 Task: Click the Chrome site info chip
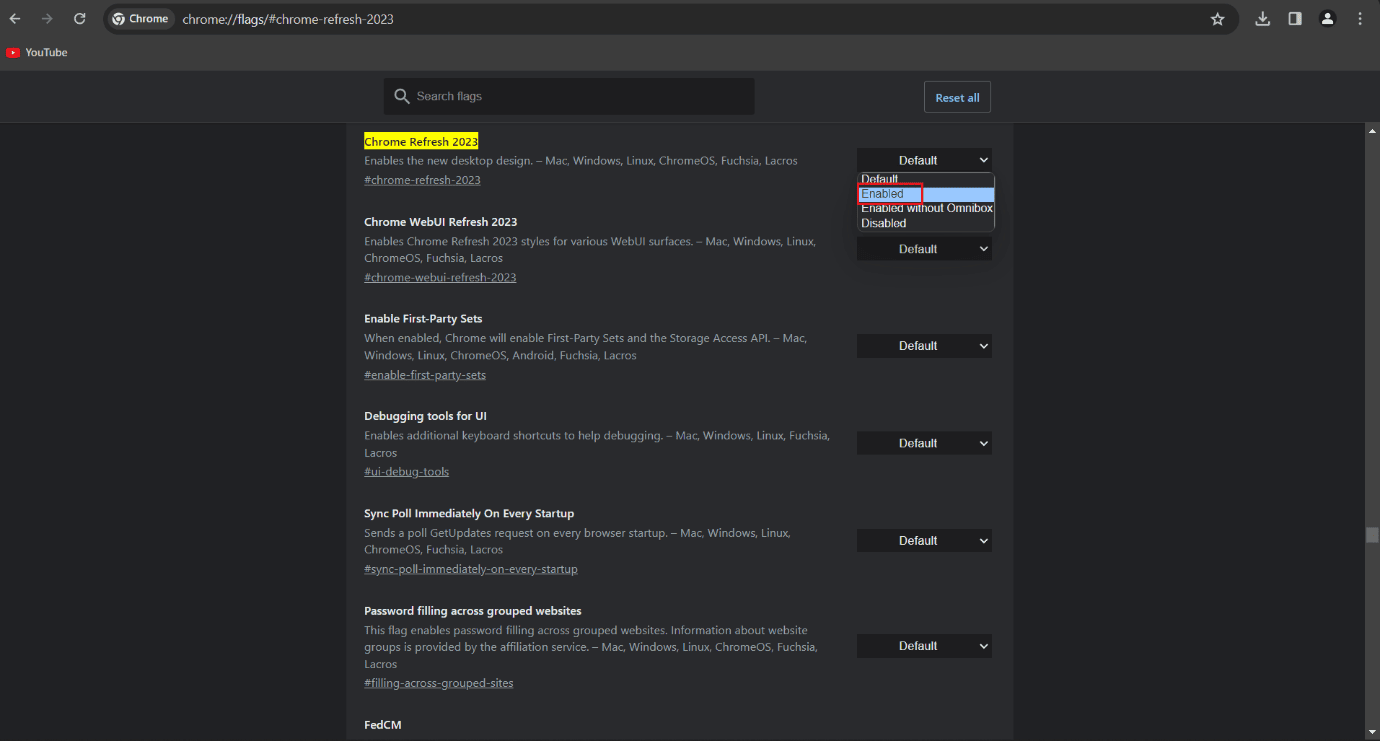pos(140,19)
